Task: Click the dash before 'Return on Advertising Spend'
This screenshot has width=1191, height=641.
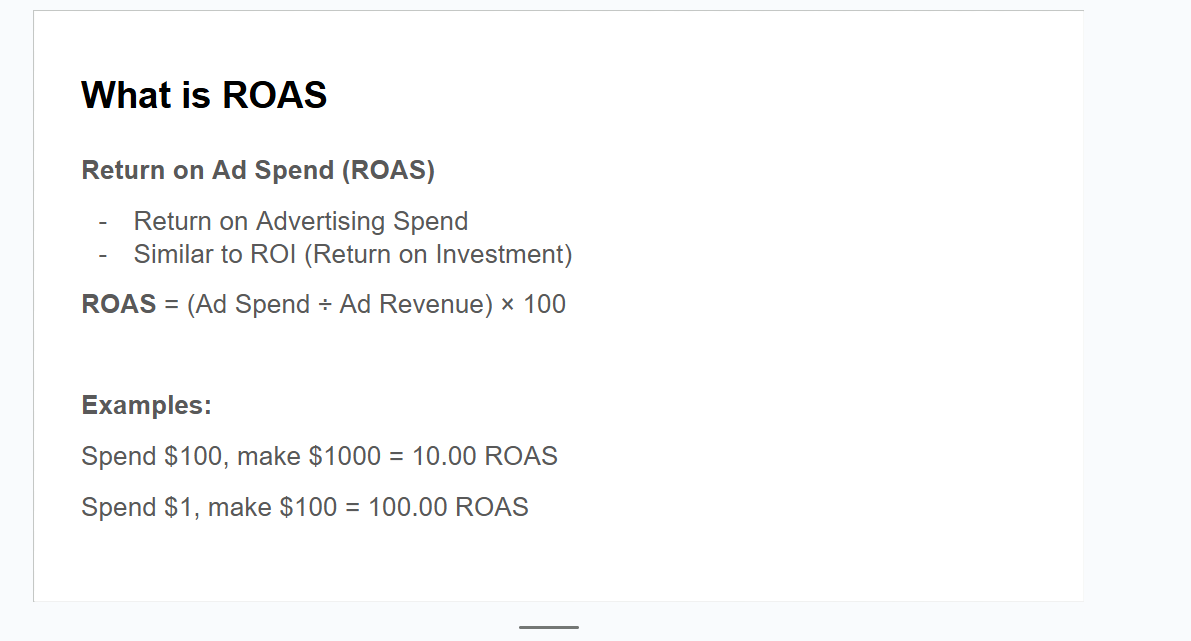Action: 103,221
